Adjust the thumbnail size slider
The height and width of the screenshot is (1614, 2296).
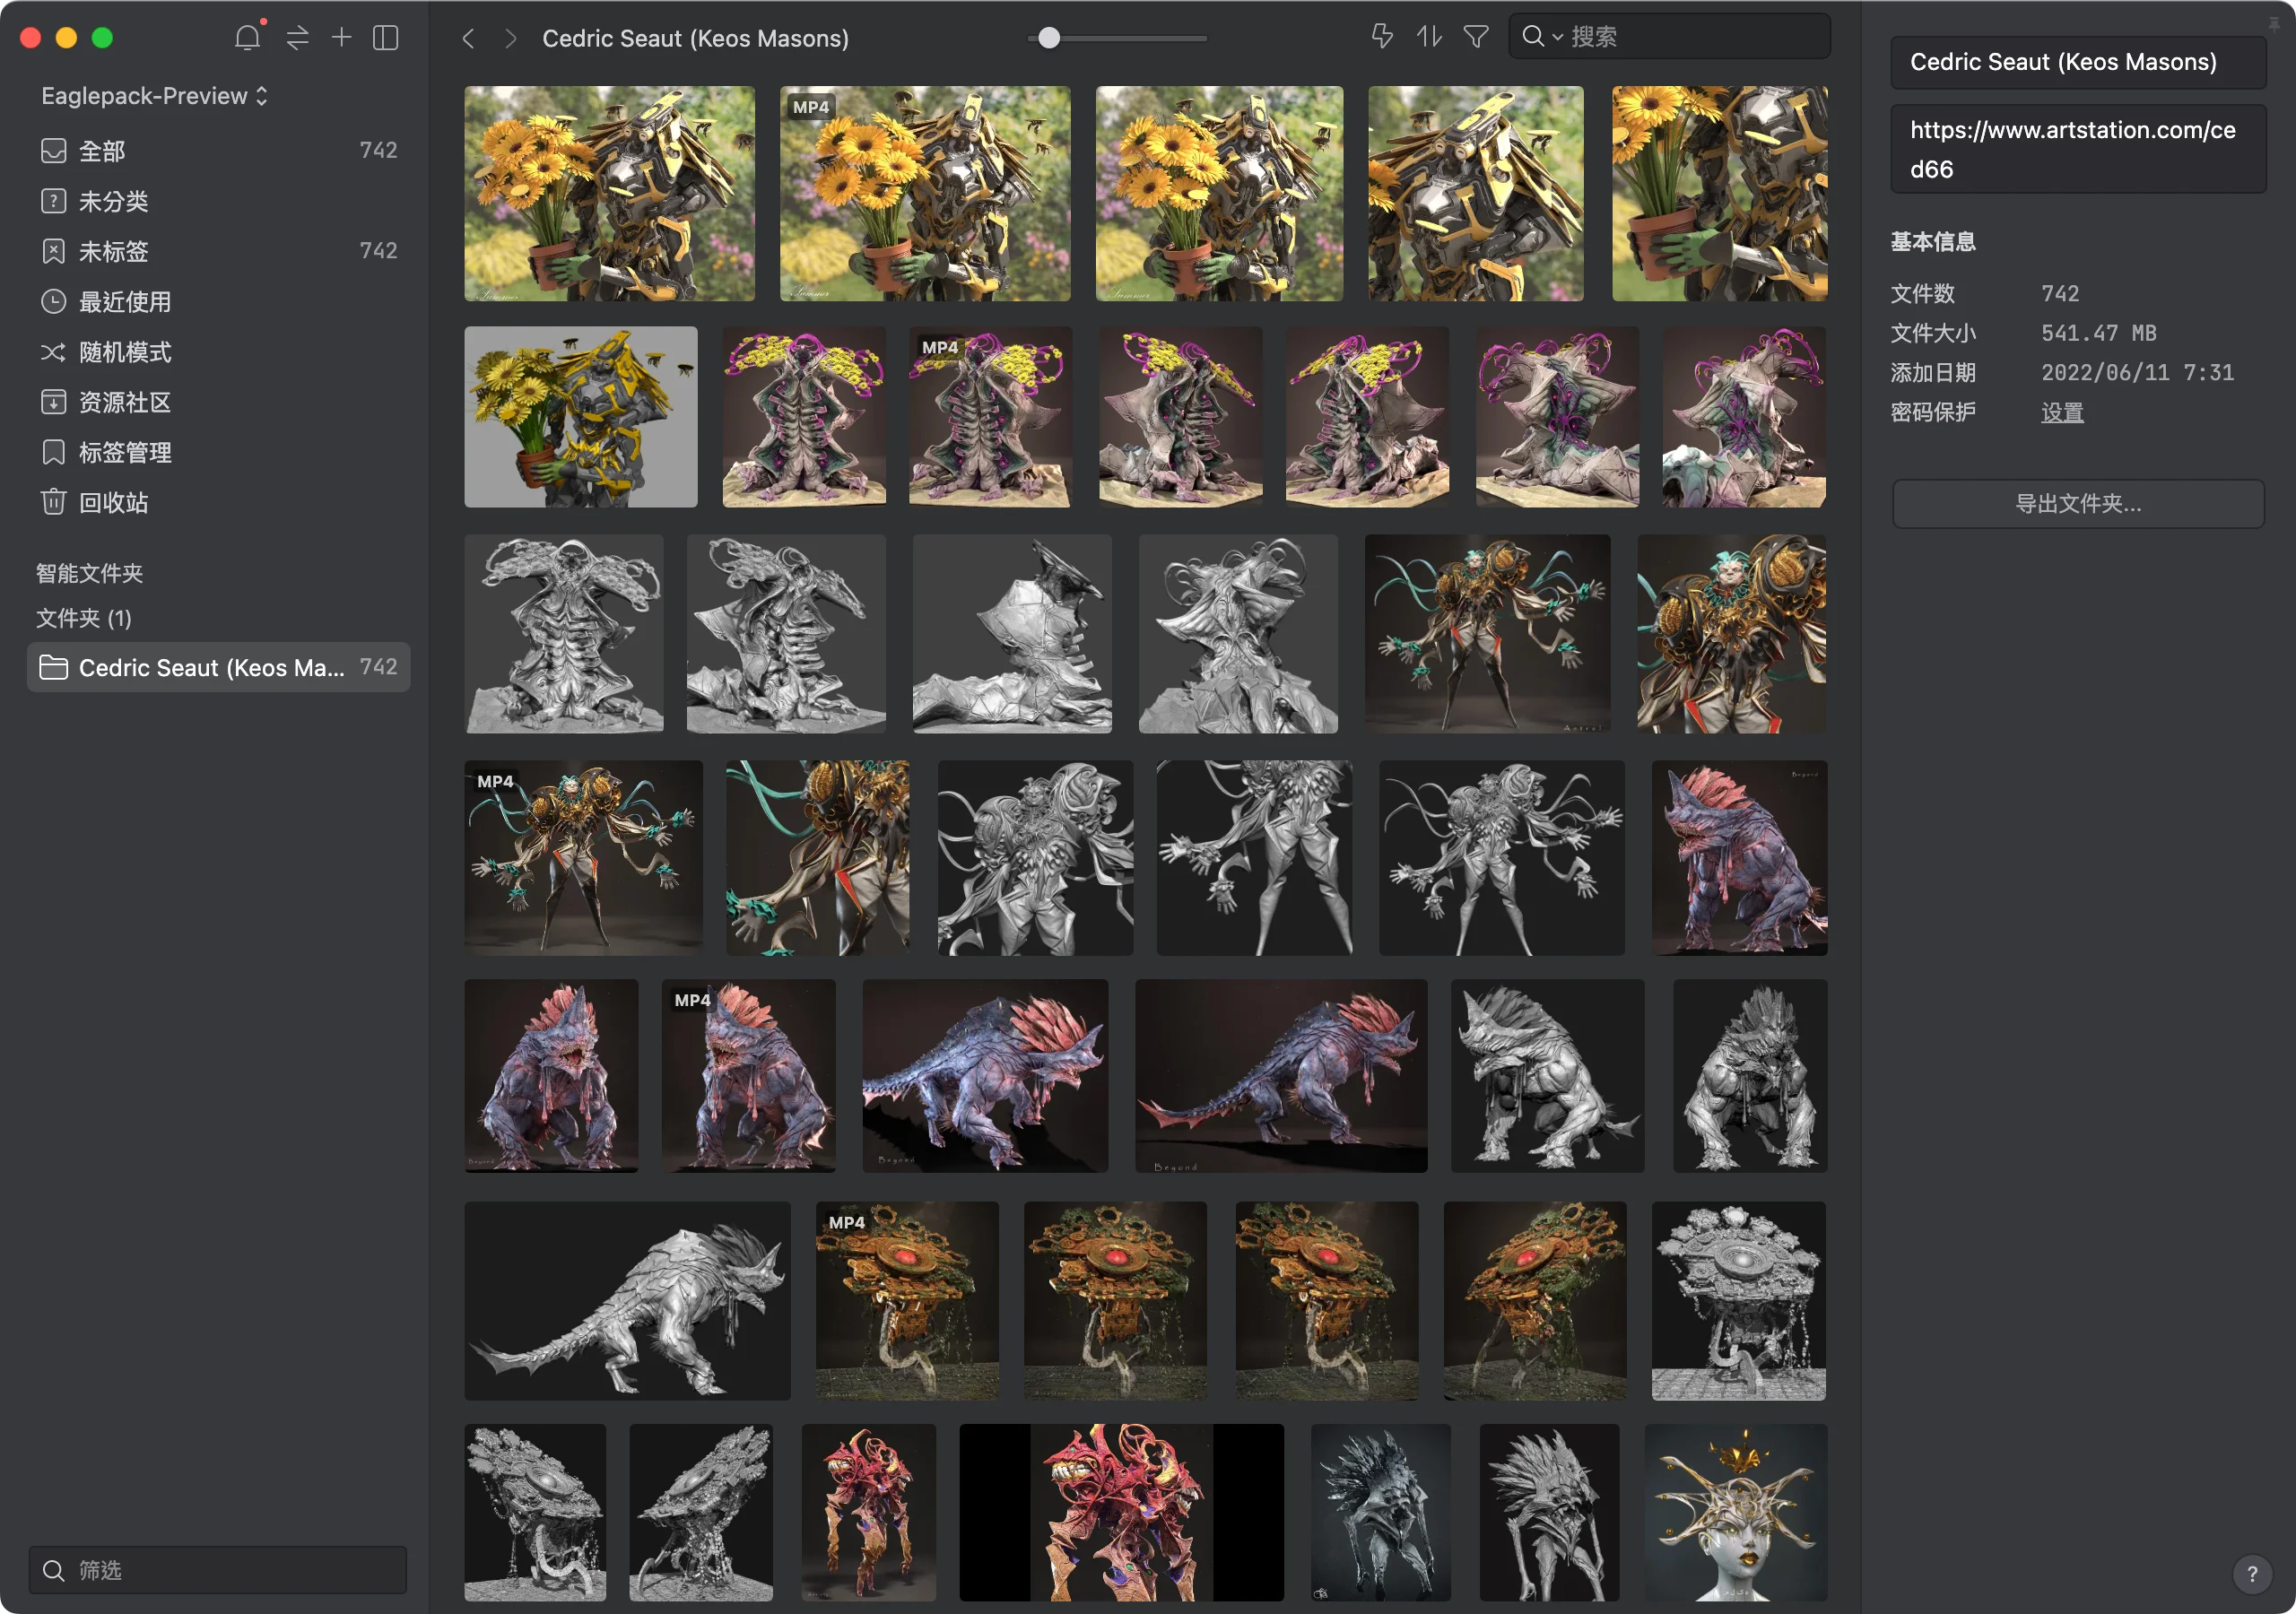tap(1049, 38)
